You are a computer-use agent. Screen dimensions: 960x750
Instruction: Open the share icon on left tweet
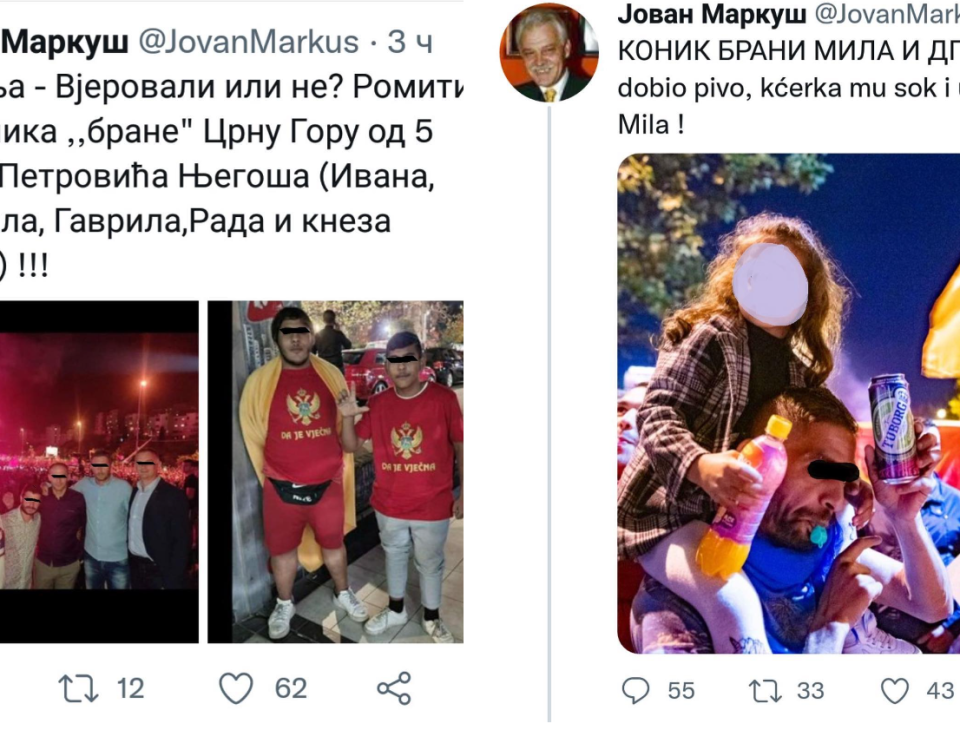(x=394, y=688)
